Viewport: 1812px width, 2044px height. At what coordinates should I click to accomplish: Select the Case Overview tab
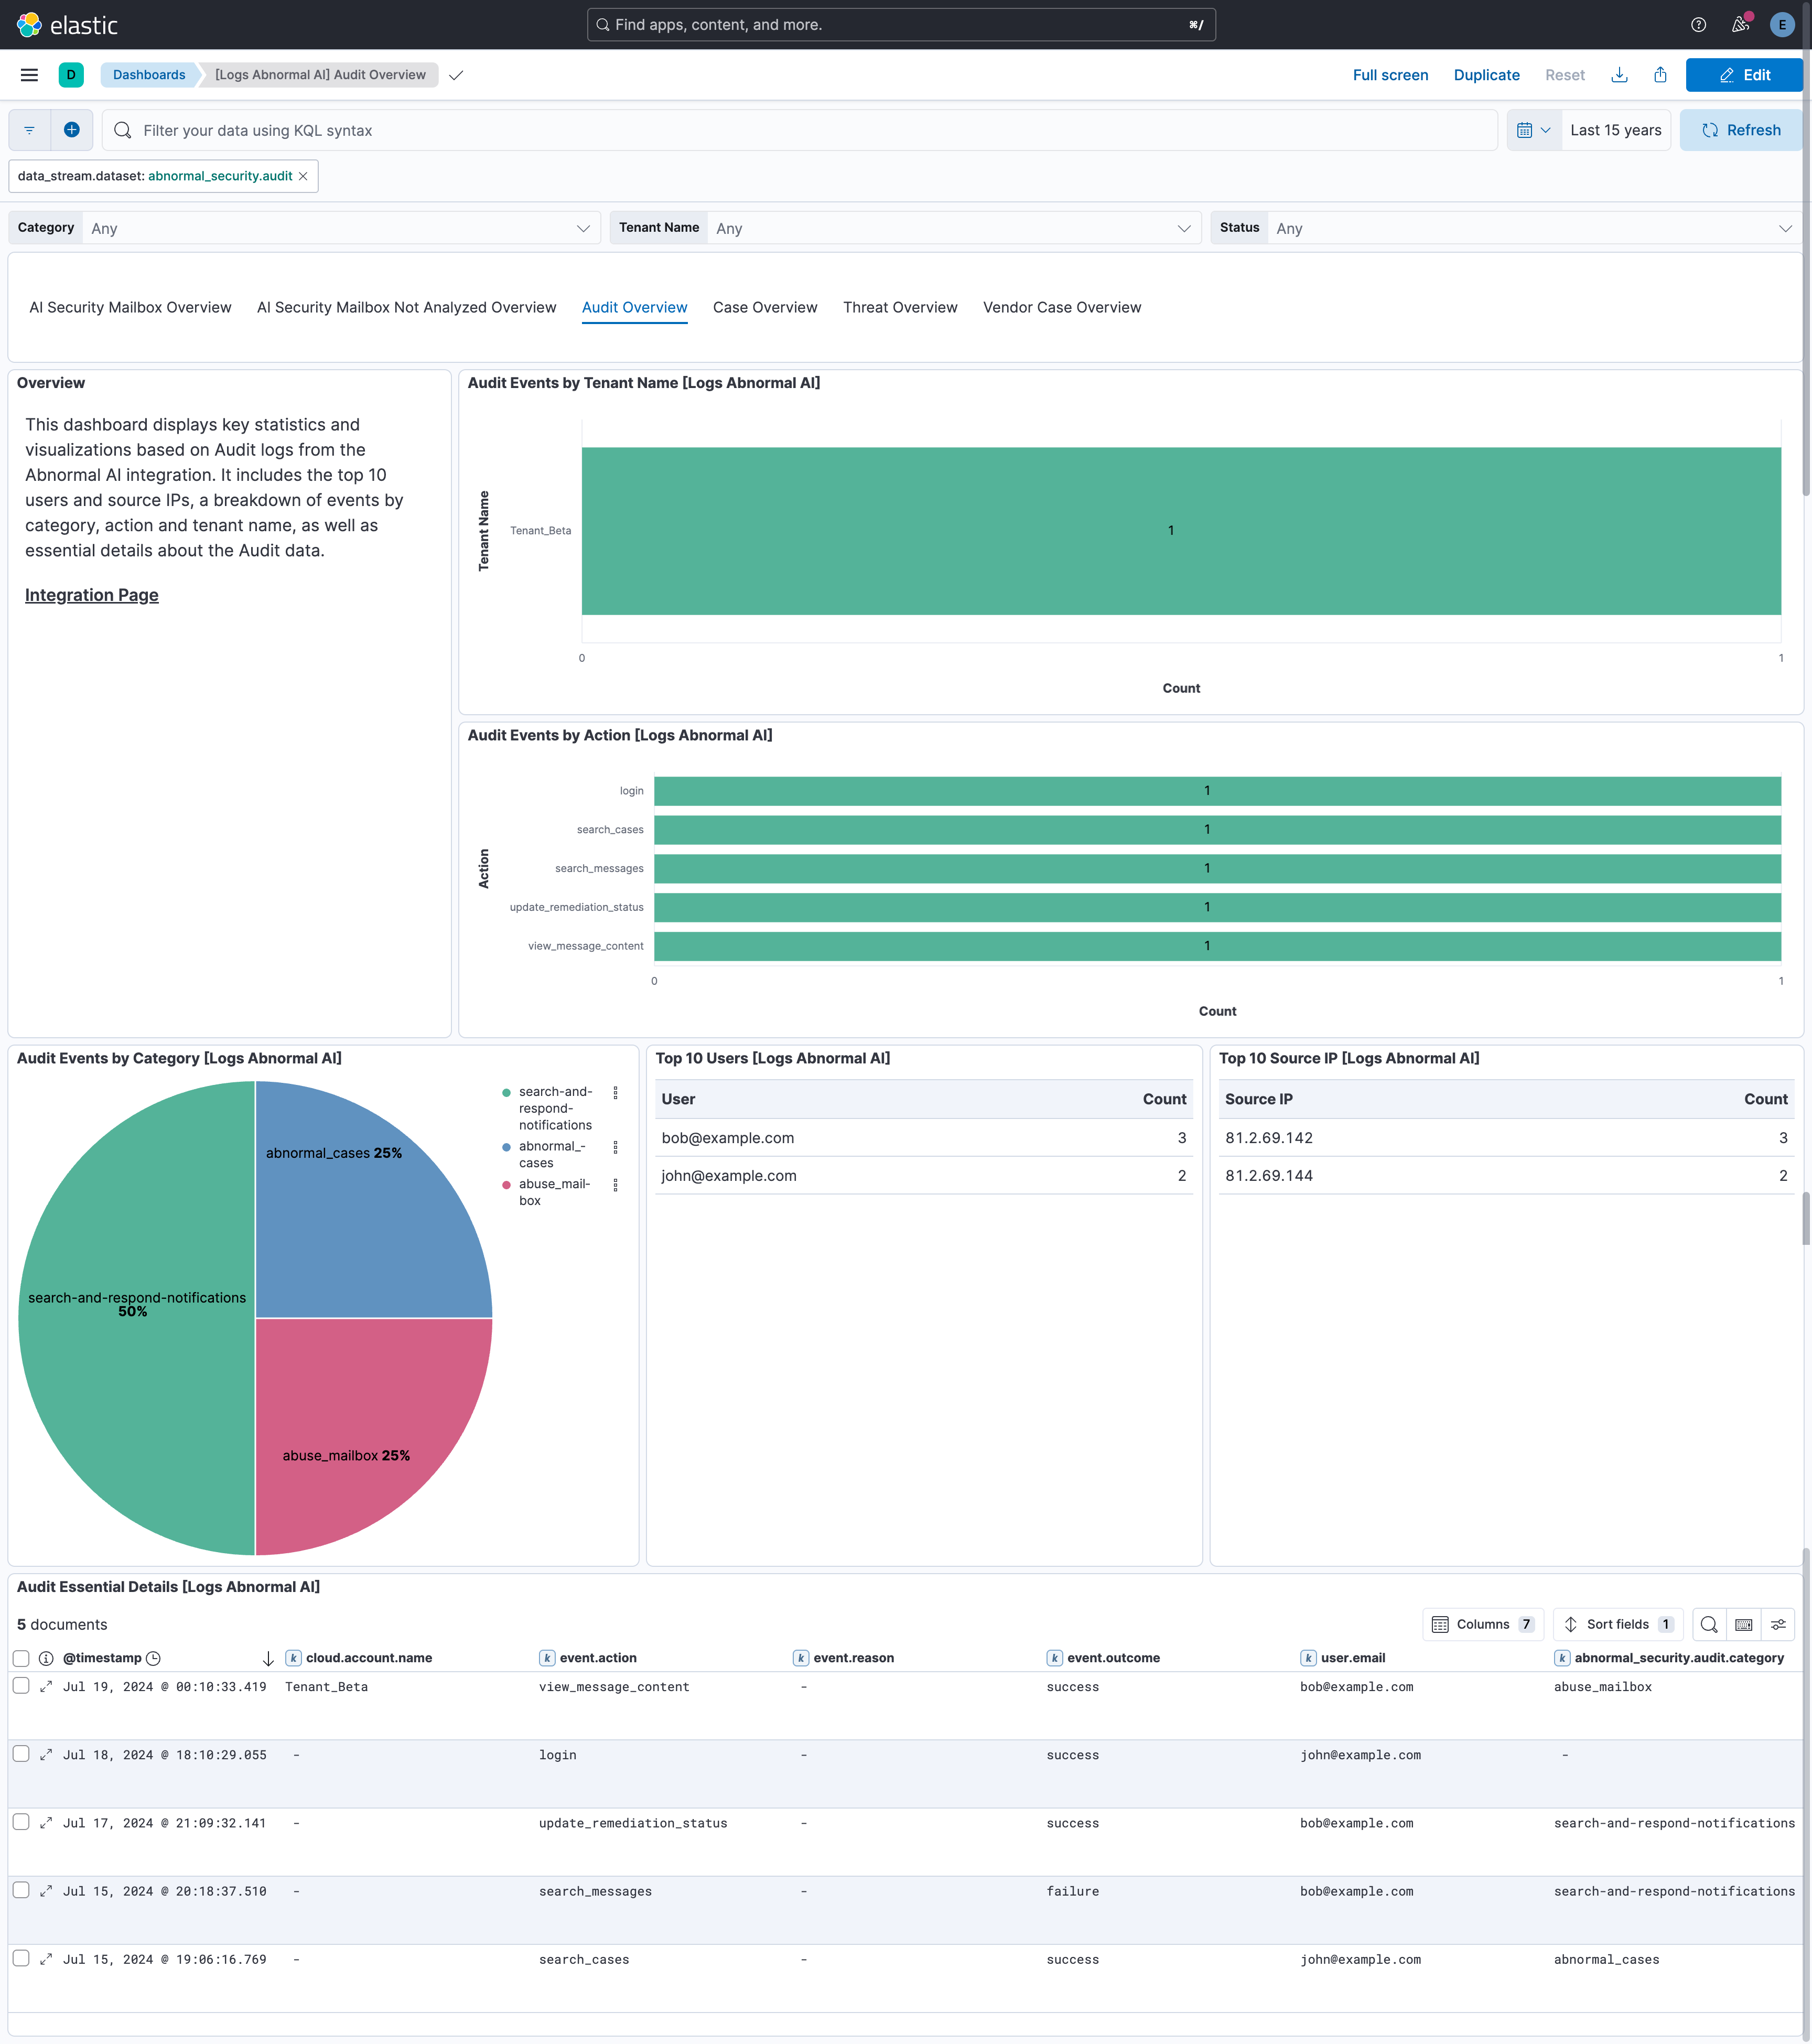point(764,307)
